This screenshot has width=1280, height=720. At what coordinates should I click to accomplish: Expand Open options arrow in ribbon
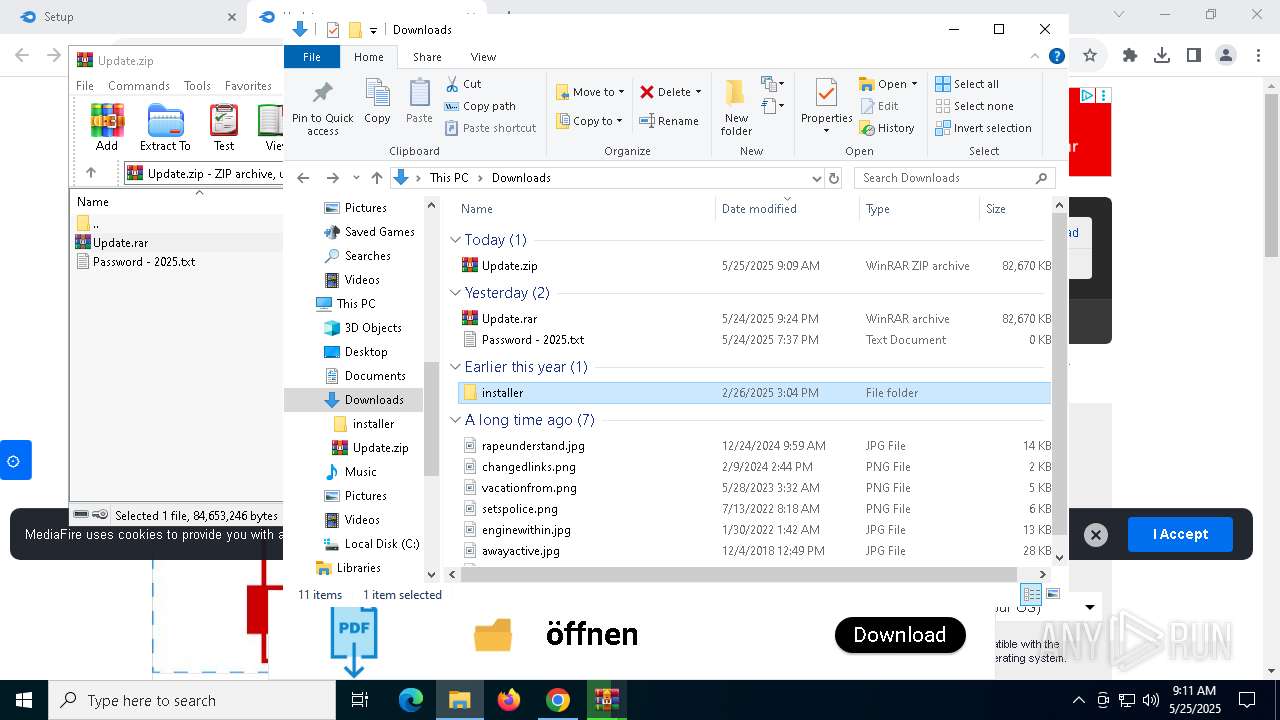tap(914, 84)
